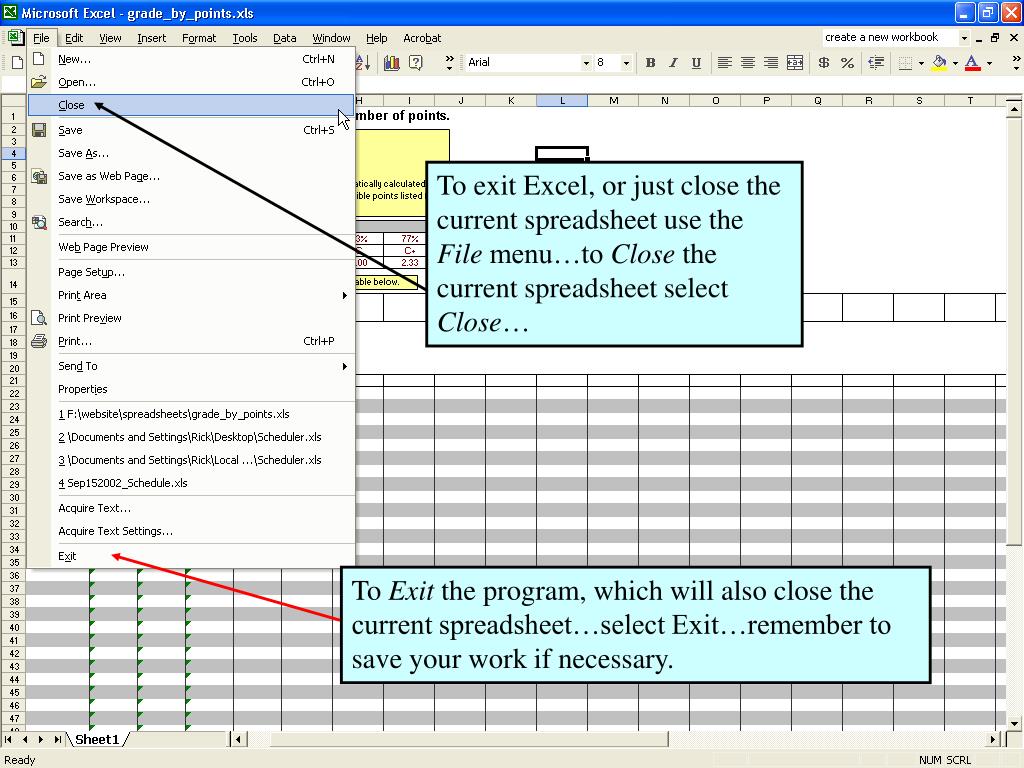Open the Acrobat menu
The width and height of the screenshot is (1024, 768).
pos(422,39)
